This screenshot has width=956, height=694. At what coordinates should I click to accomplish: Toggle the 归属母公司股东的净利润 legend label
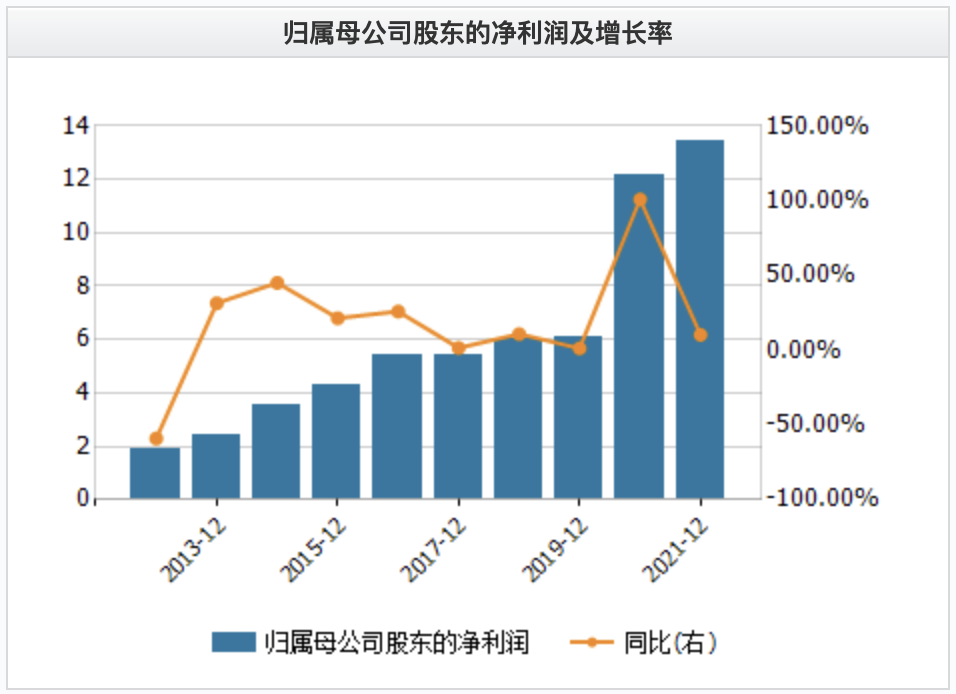tap(396, 643)
